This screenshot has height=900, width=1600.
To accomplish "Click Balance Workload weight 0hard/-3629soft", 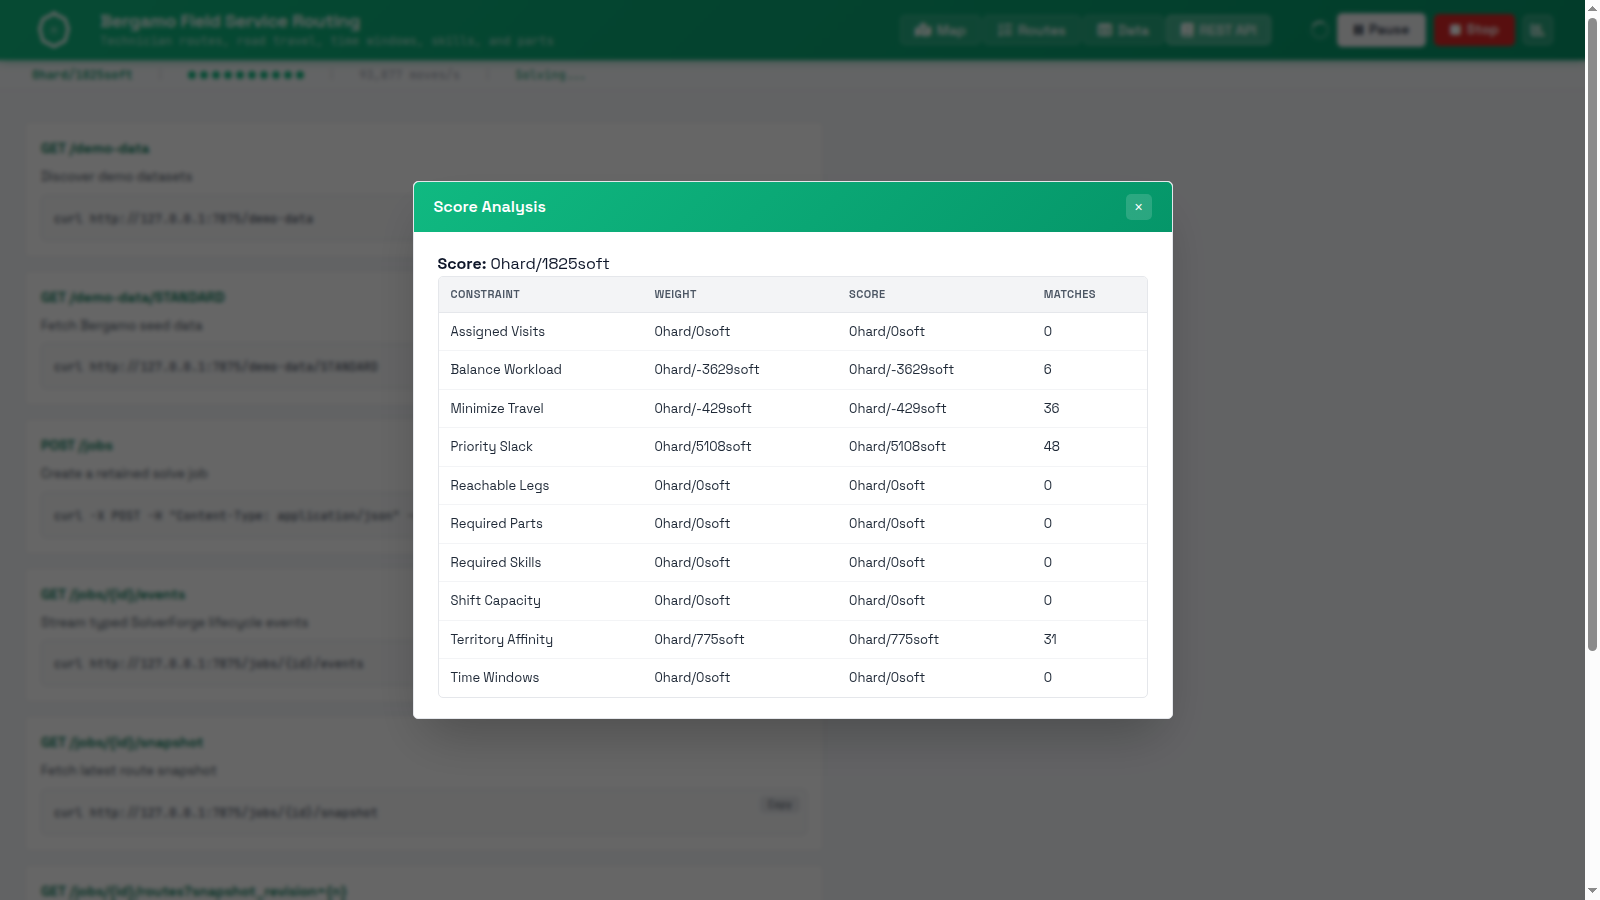I will click(x=707, y=370).
